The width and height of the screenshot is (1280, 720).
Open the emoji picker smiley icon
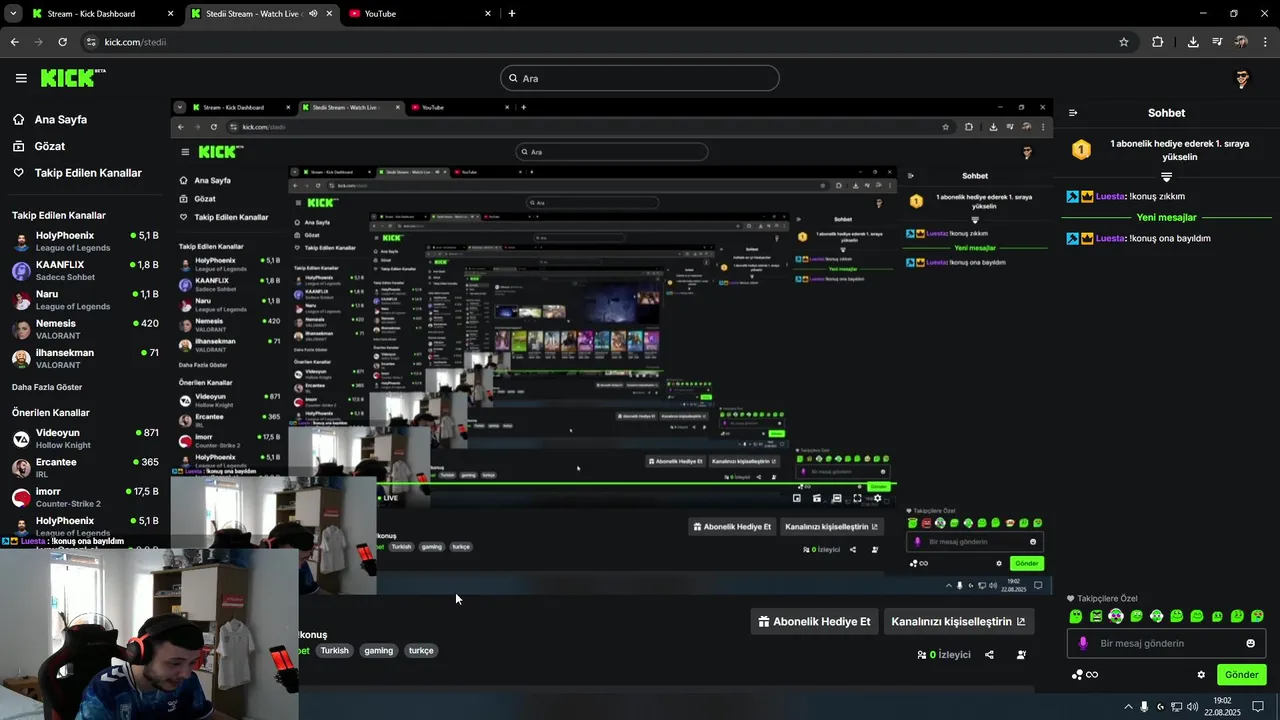coord(1250,643)
